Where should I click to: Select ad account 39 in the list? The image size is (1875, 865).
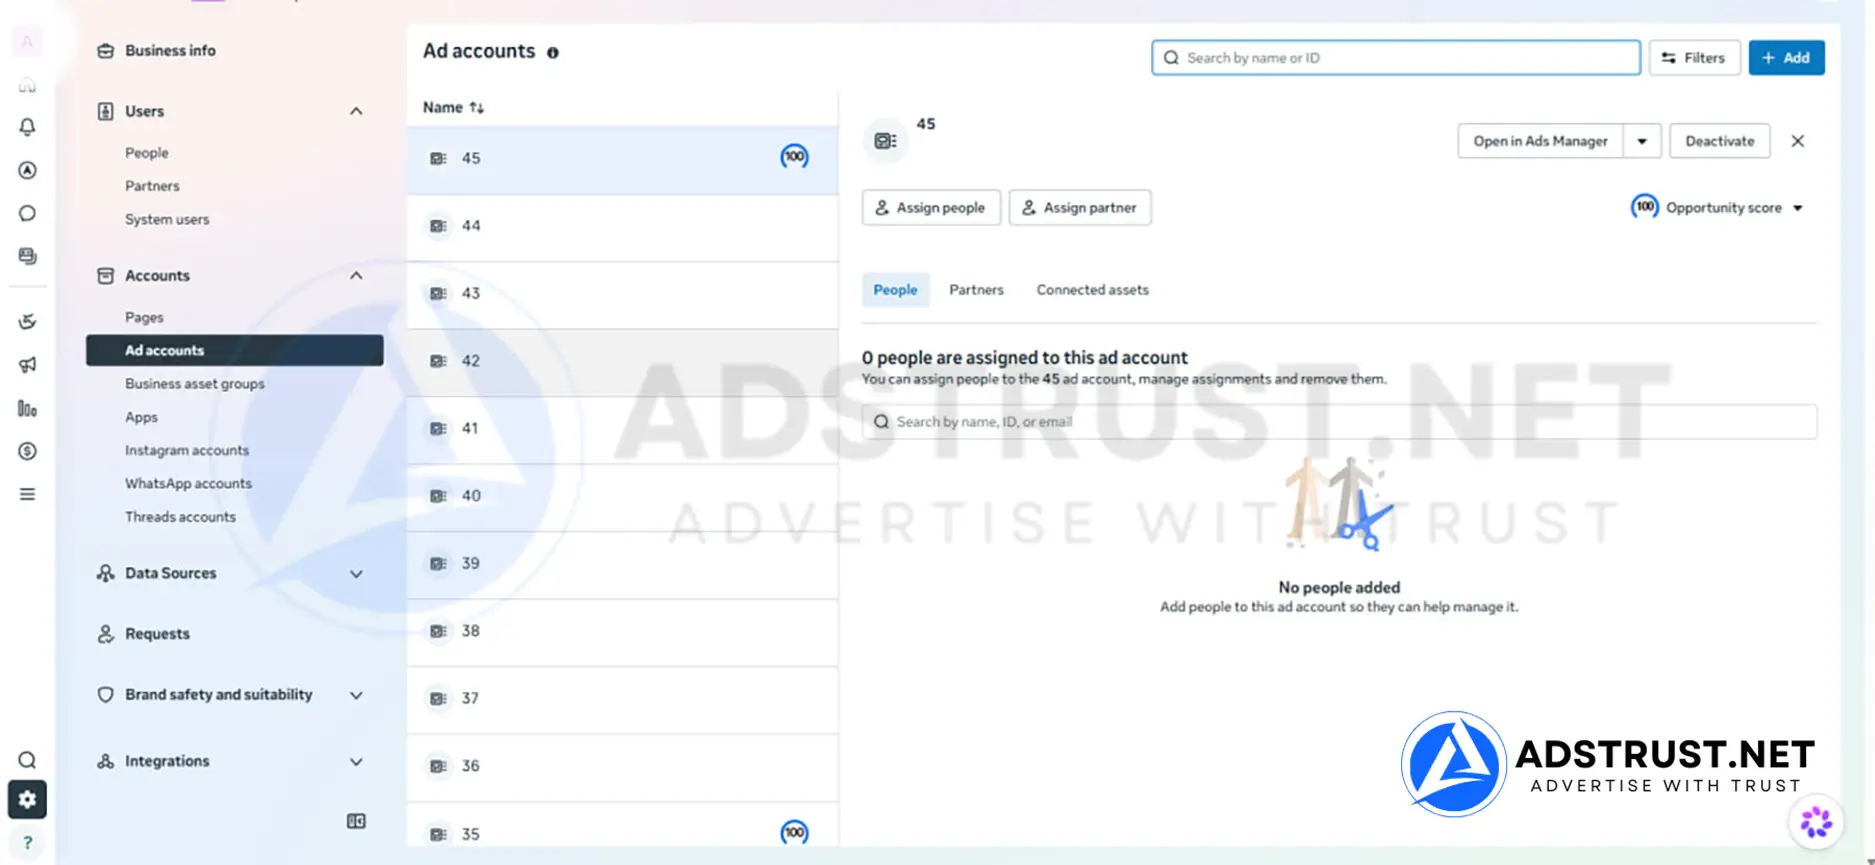tap(622, 564)
